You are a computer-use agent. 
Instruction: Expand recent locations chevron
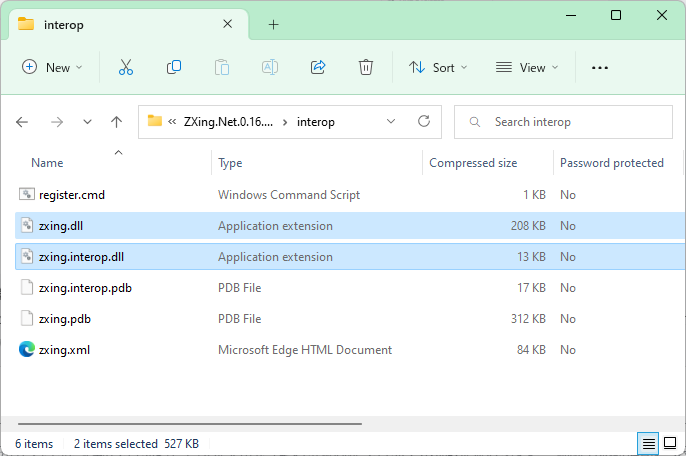[x=88, y=122]
